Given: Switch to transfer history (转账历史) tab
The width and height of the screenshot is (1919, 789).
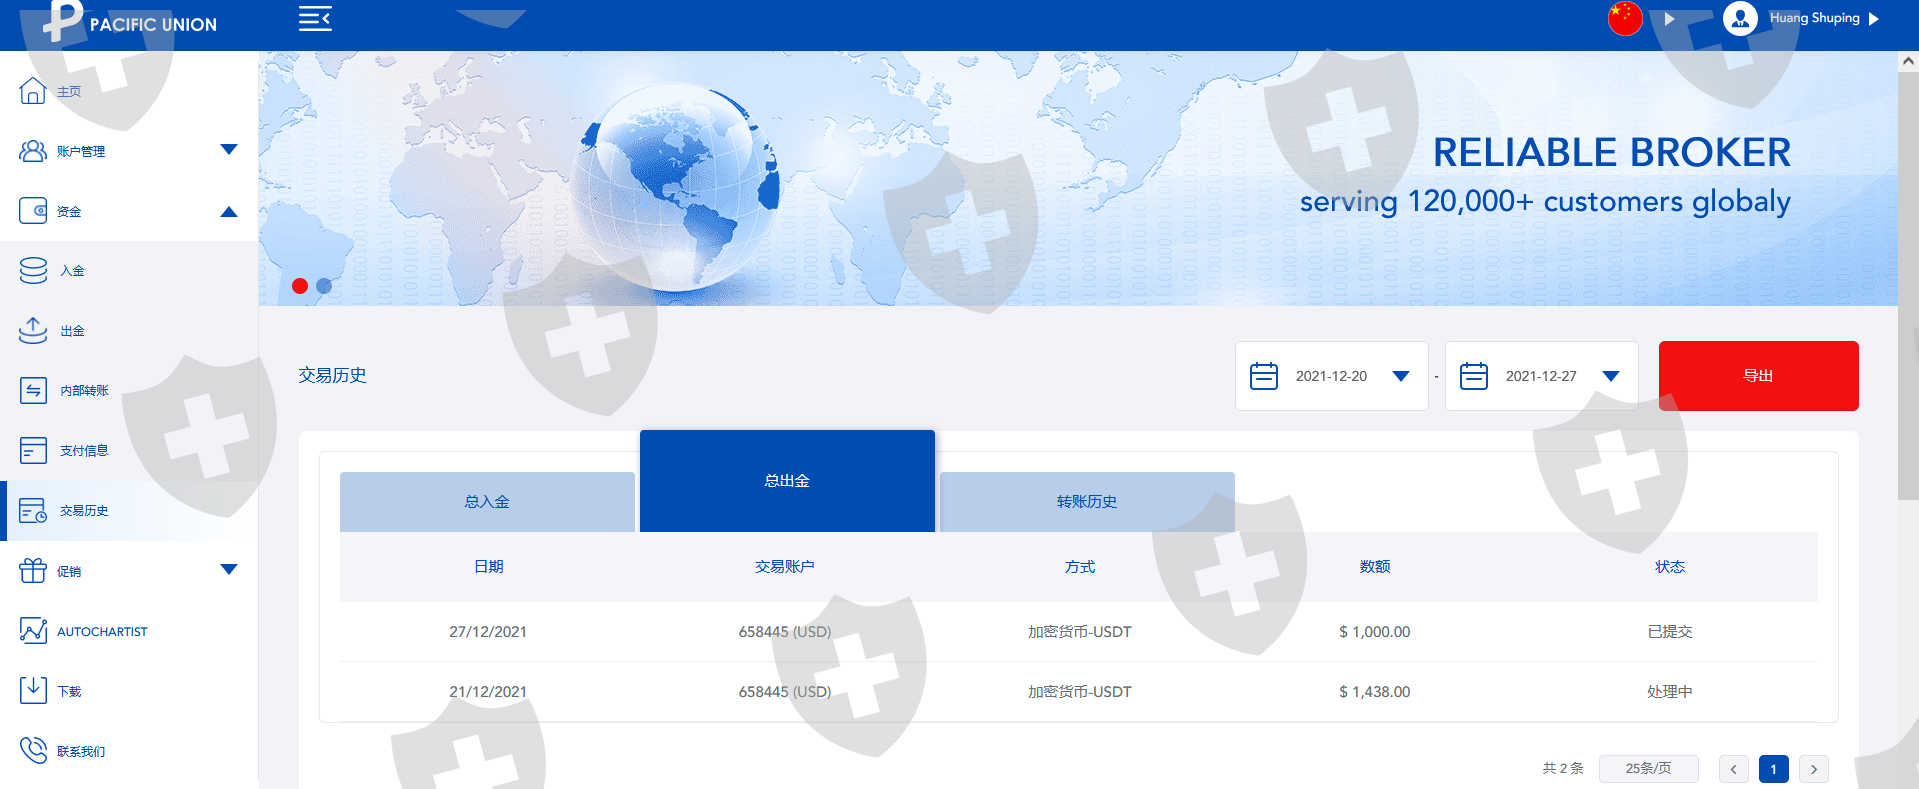Looking at the screenshot, I should point(1087,502).
